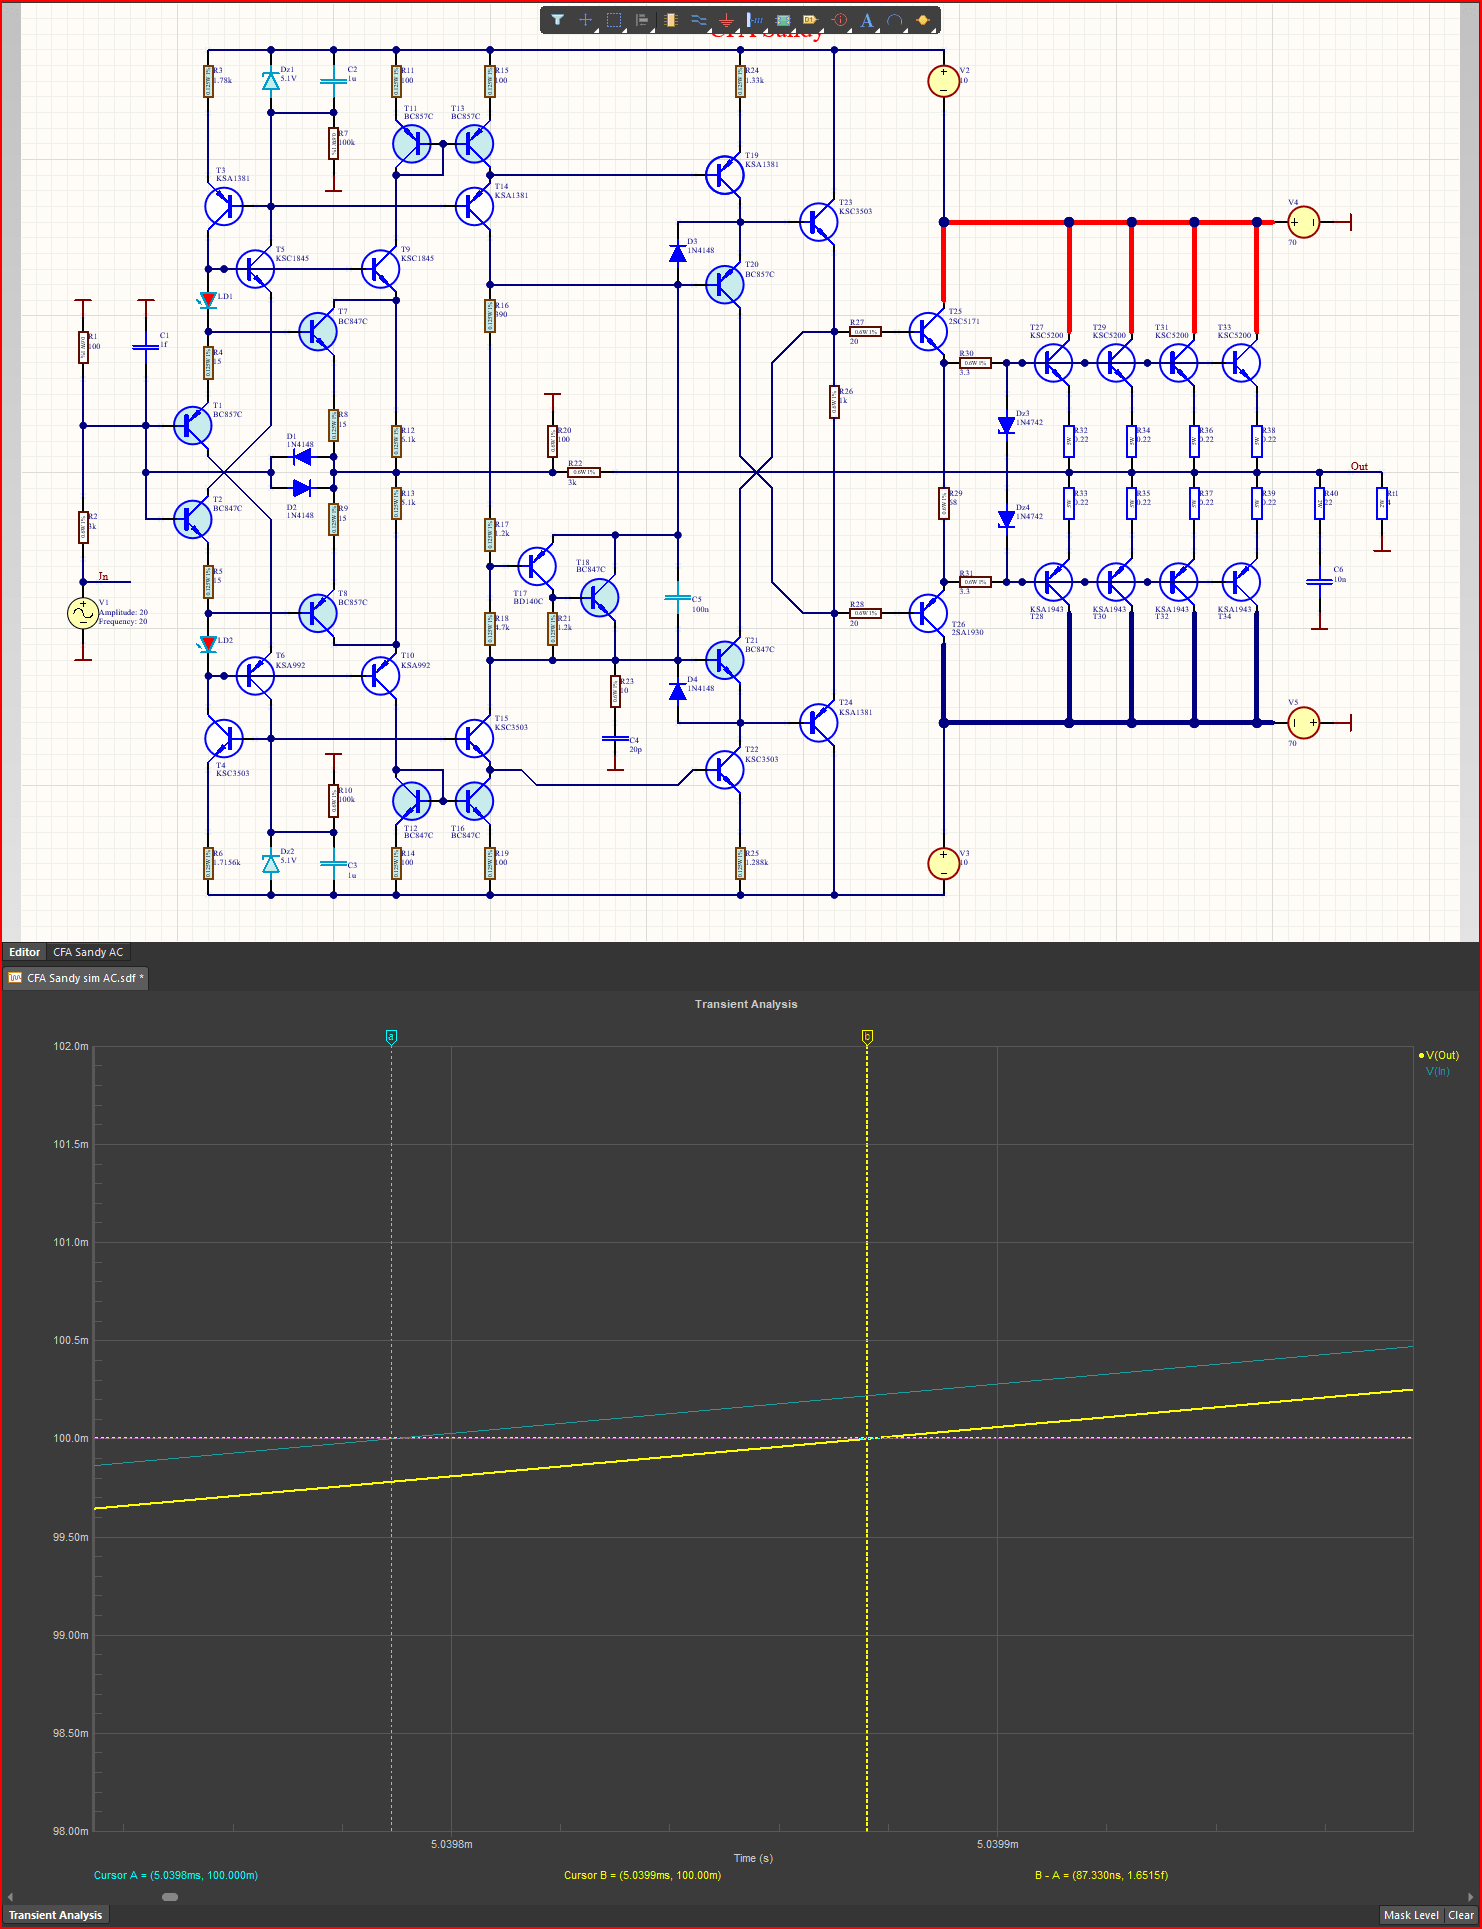Open the selection filter tool

pos(557,20)
